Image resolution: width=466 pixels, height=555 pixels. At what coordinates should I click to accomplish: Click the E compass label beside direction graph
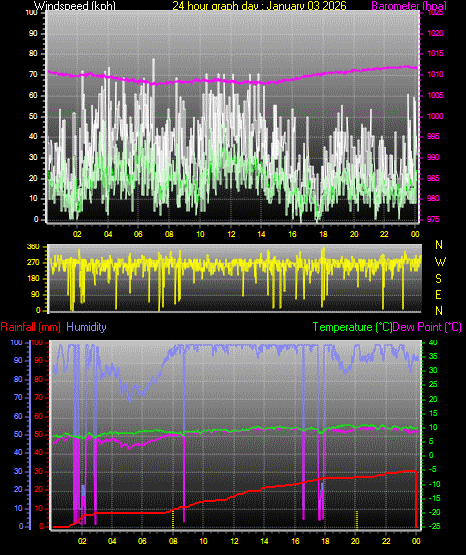pyautogui.click(x=438, y=295)
